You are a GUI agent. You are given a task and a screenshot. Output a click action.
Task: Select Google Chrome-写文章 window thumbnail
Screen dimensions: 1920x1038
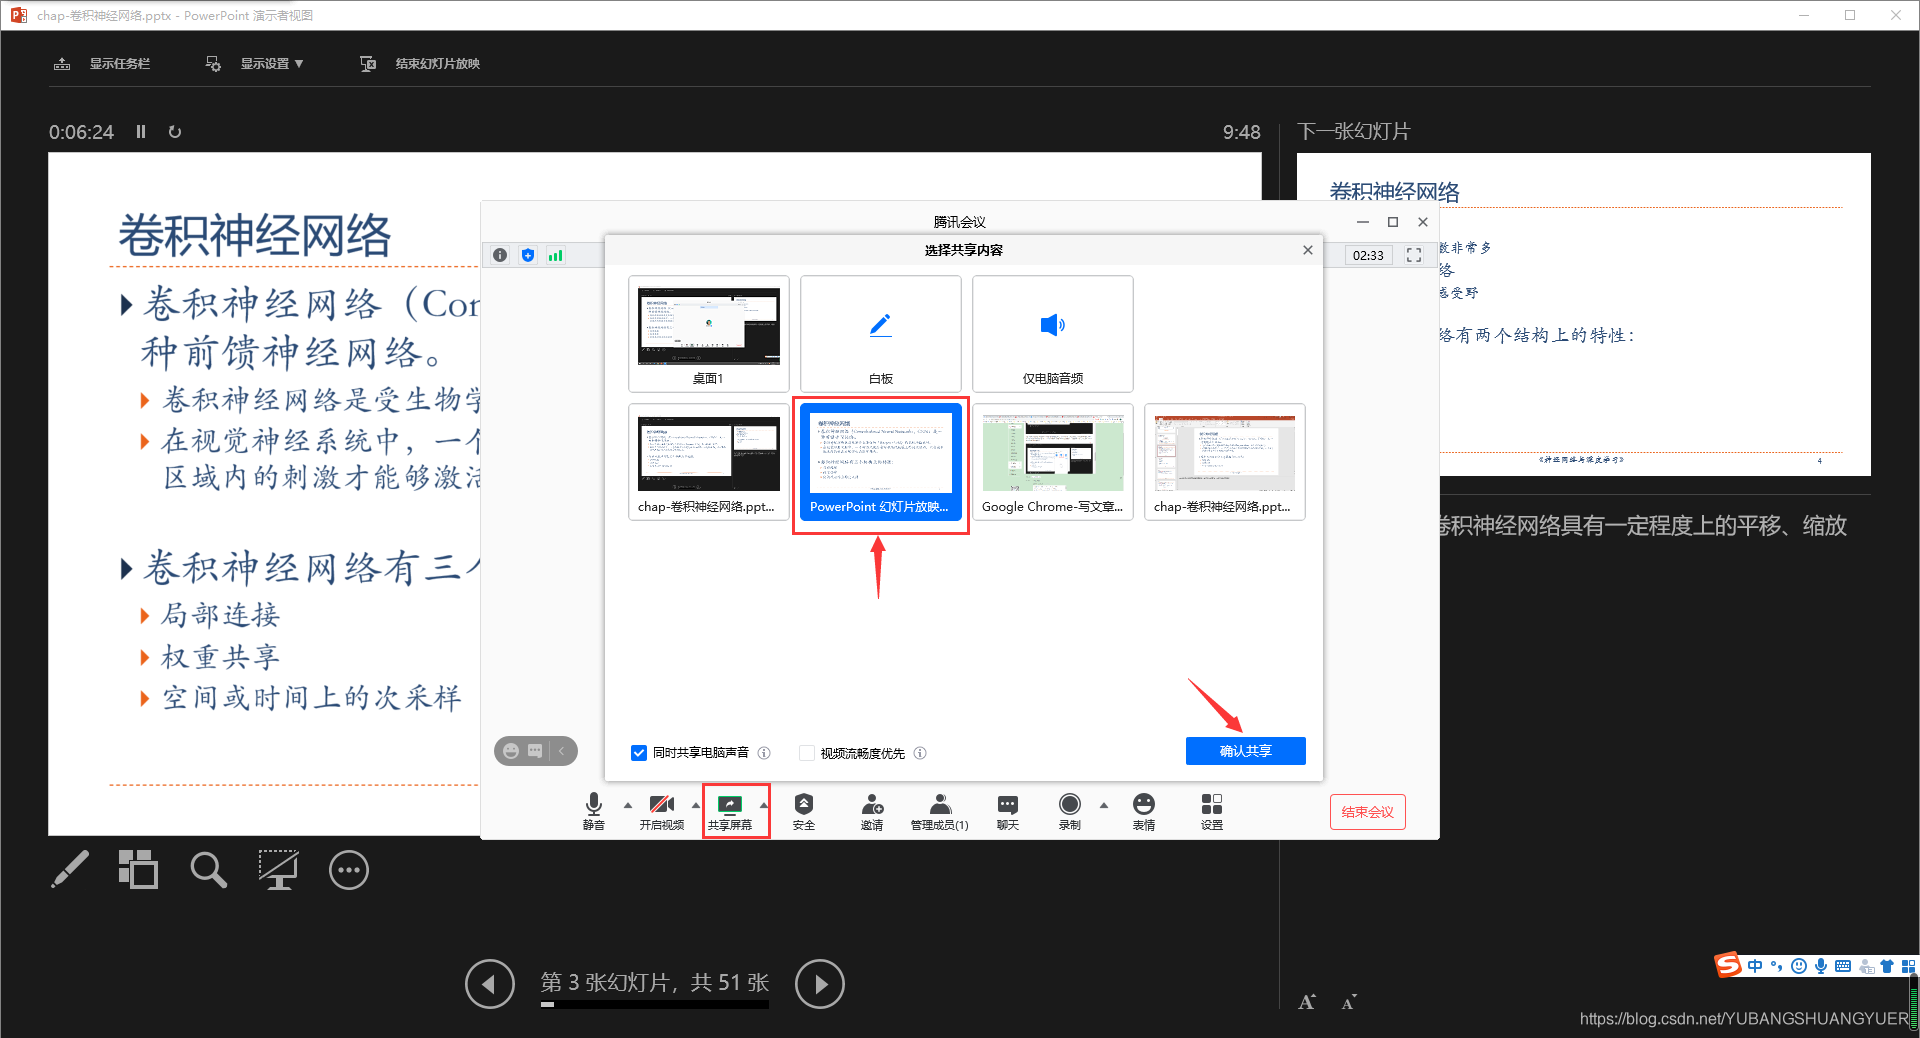[x=1053, y=462]
